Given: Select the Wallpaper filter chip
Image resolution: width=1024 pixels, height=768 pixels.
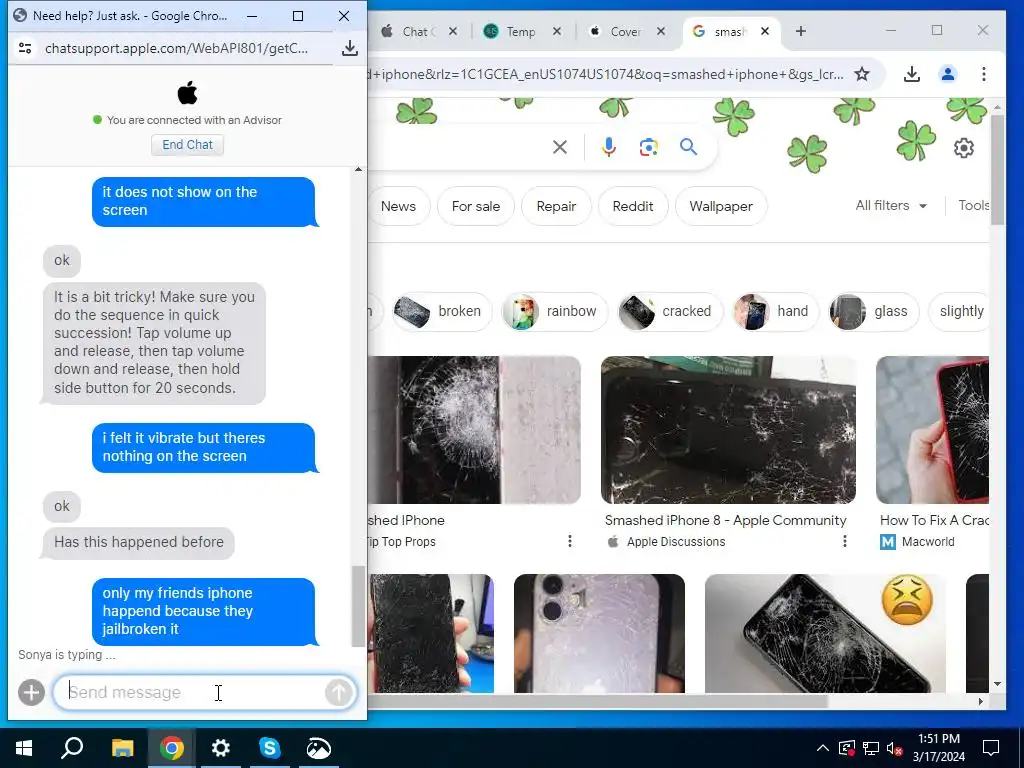Looking at the screenshot, I should 721,206.
